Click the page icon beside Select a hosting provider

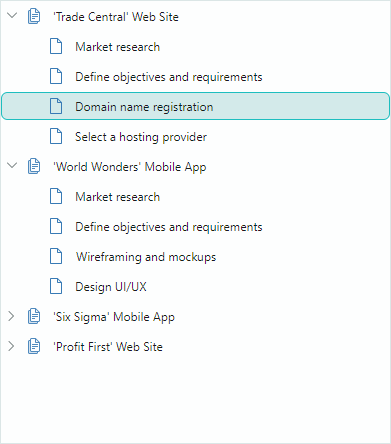click(56, 136)
